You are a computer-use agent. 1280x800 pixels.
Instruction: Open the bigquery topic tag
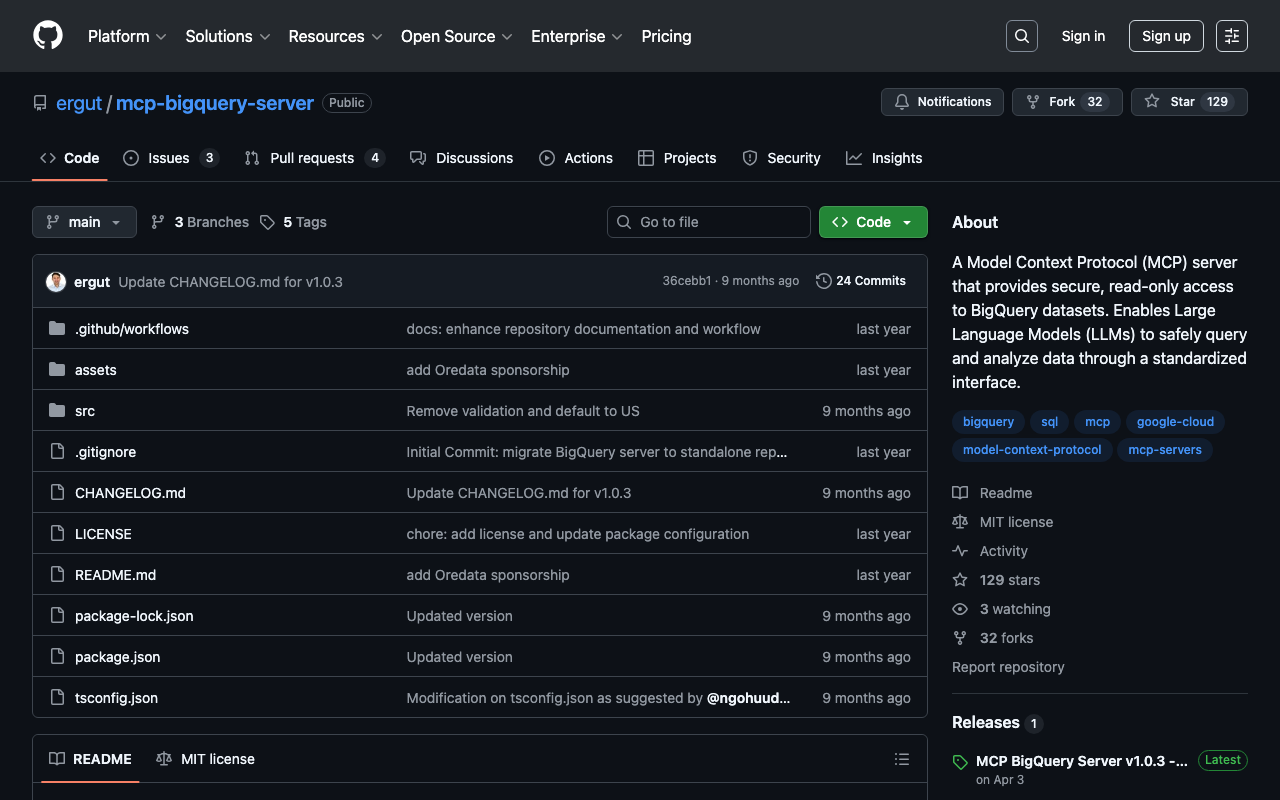988,422
